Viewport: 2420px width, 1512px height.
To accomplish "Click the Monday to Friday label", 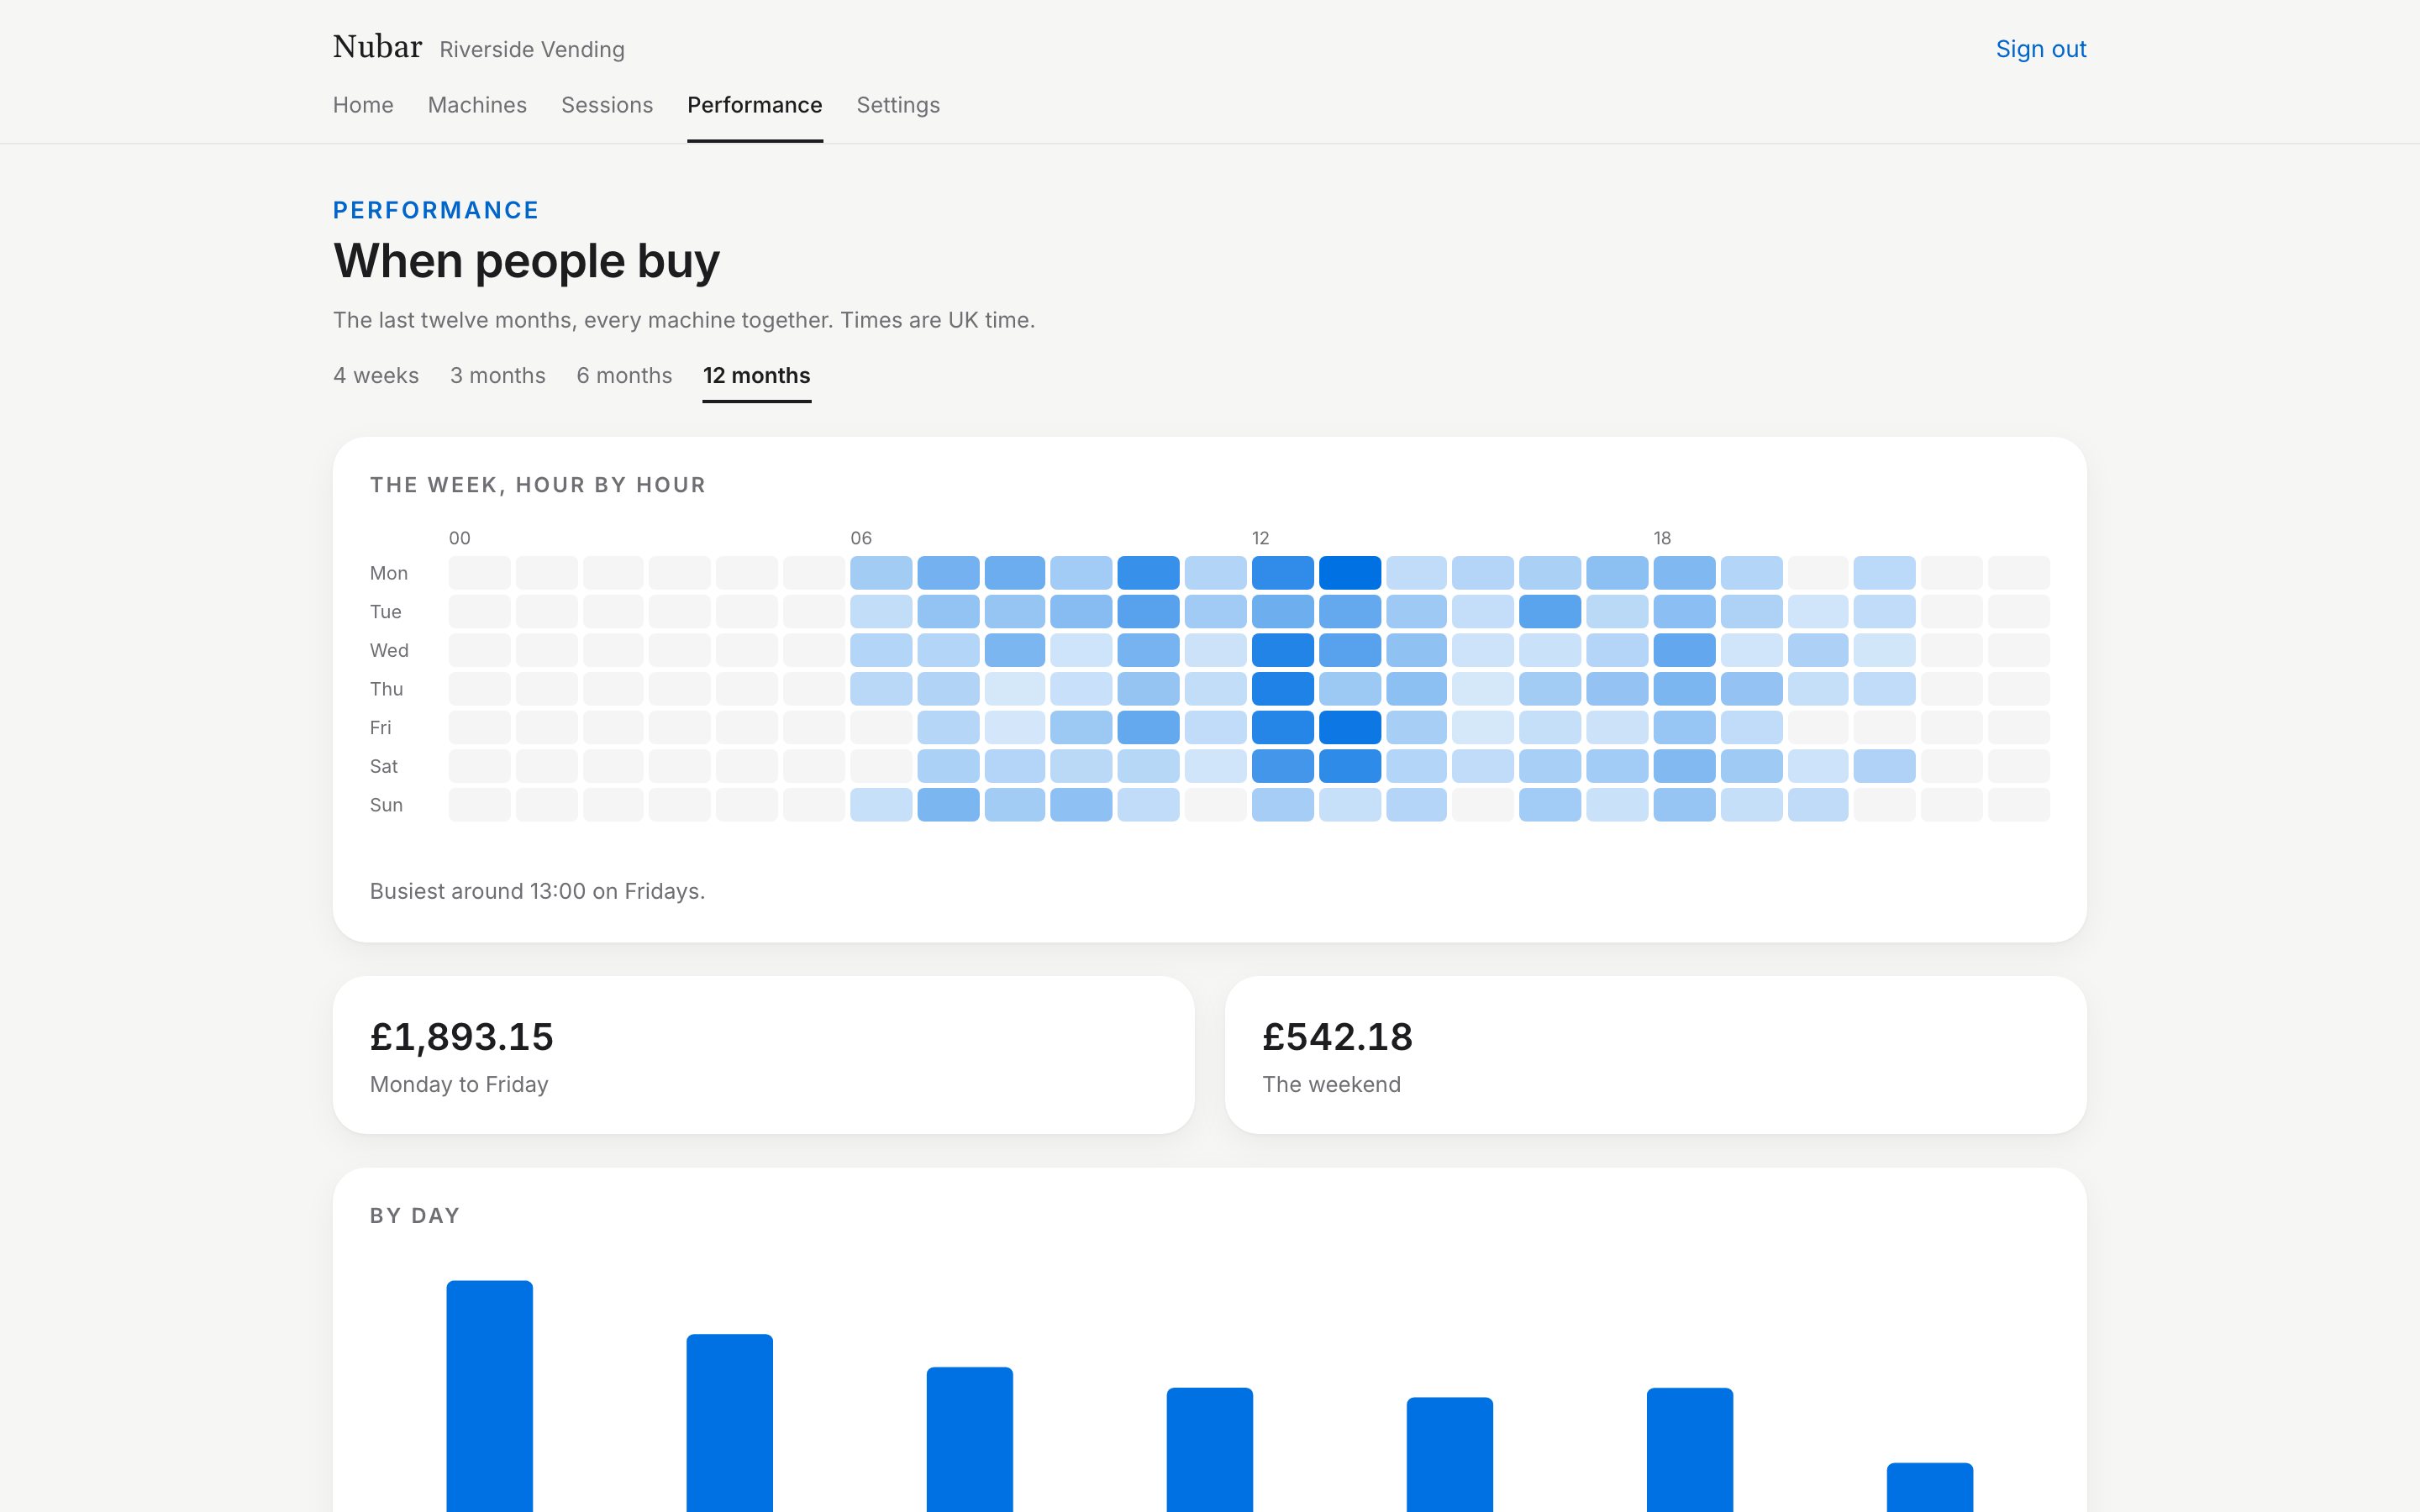I will tap(459, 1084).
